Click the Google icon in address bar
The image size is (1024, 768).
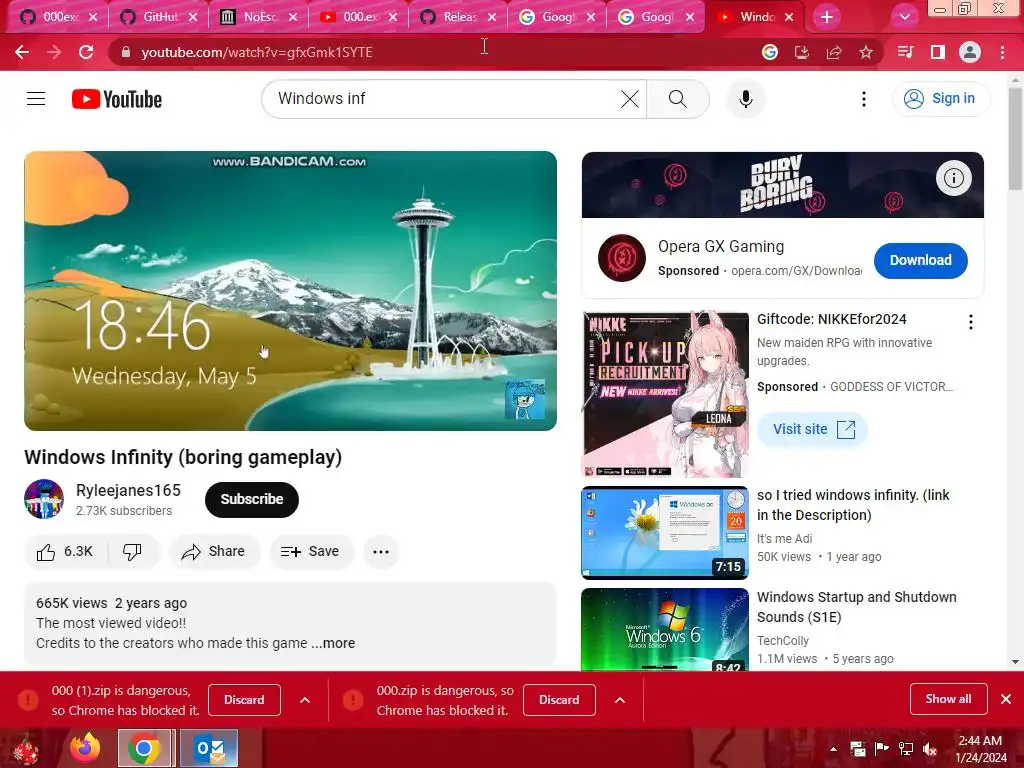click(x=769, y=52)
